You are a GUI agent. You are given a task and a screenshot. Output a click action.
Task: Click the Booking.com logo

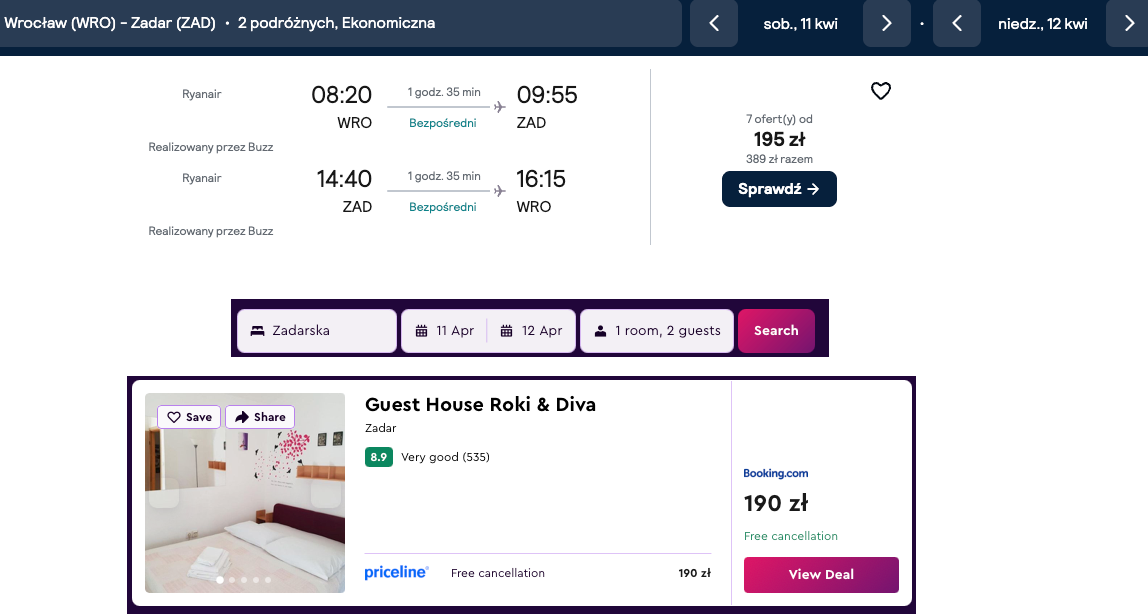(776, 473)
